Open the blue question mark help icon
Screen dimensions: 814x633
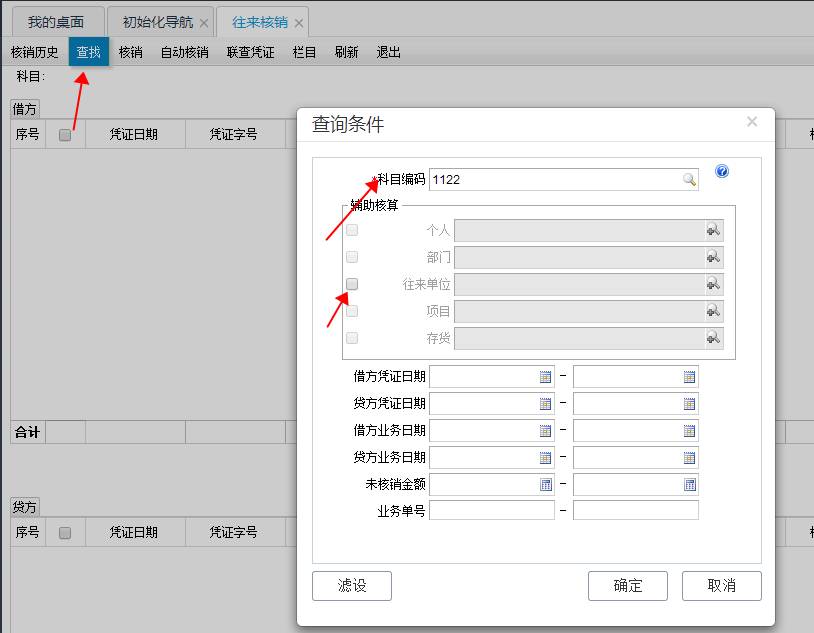(x=721, y=171)
